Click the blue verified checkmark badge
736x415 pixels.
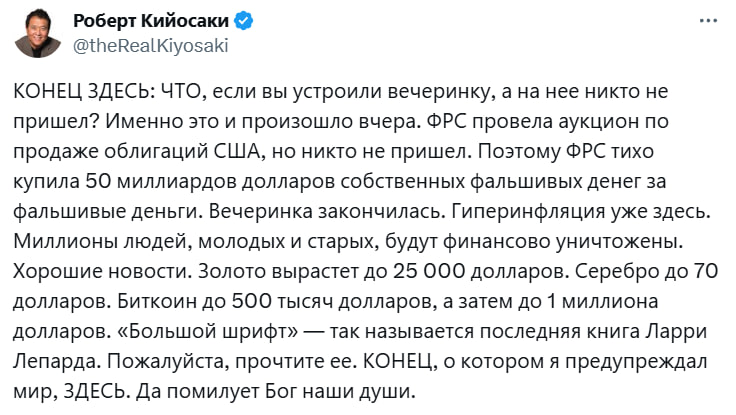point(244,21)
